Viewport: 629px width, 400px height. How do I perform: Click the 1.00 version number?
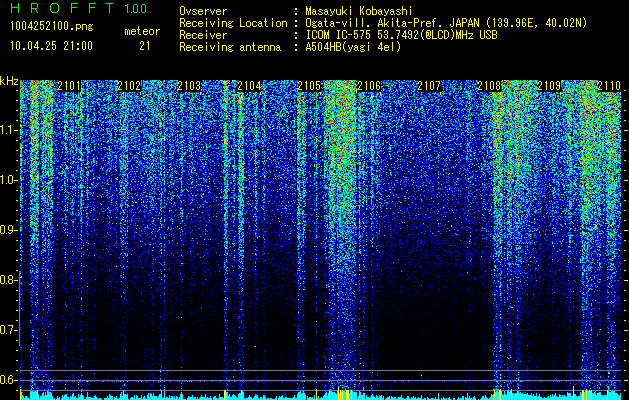coord(136,9)
